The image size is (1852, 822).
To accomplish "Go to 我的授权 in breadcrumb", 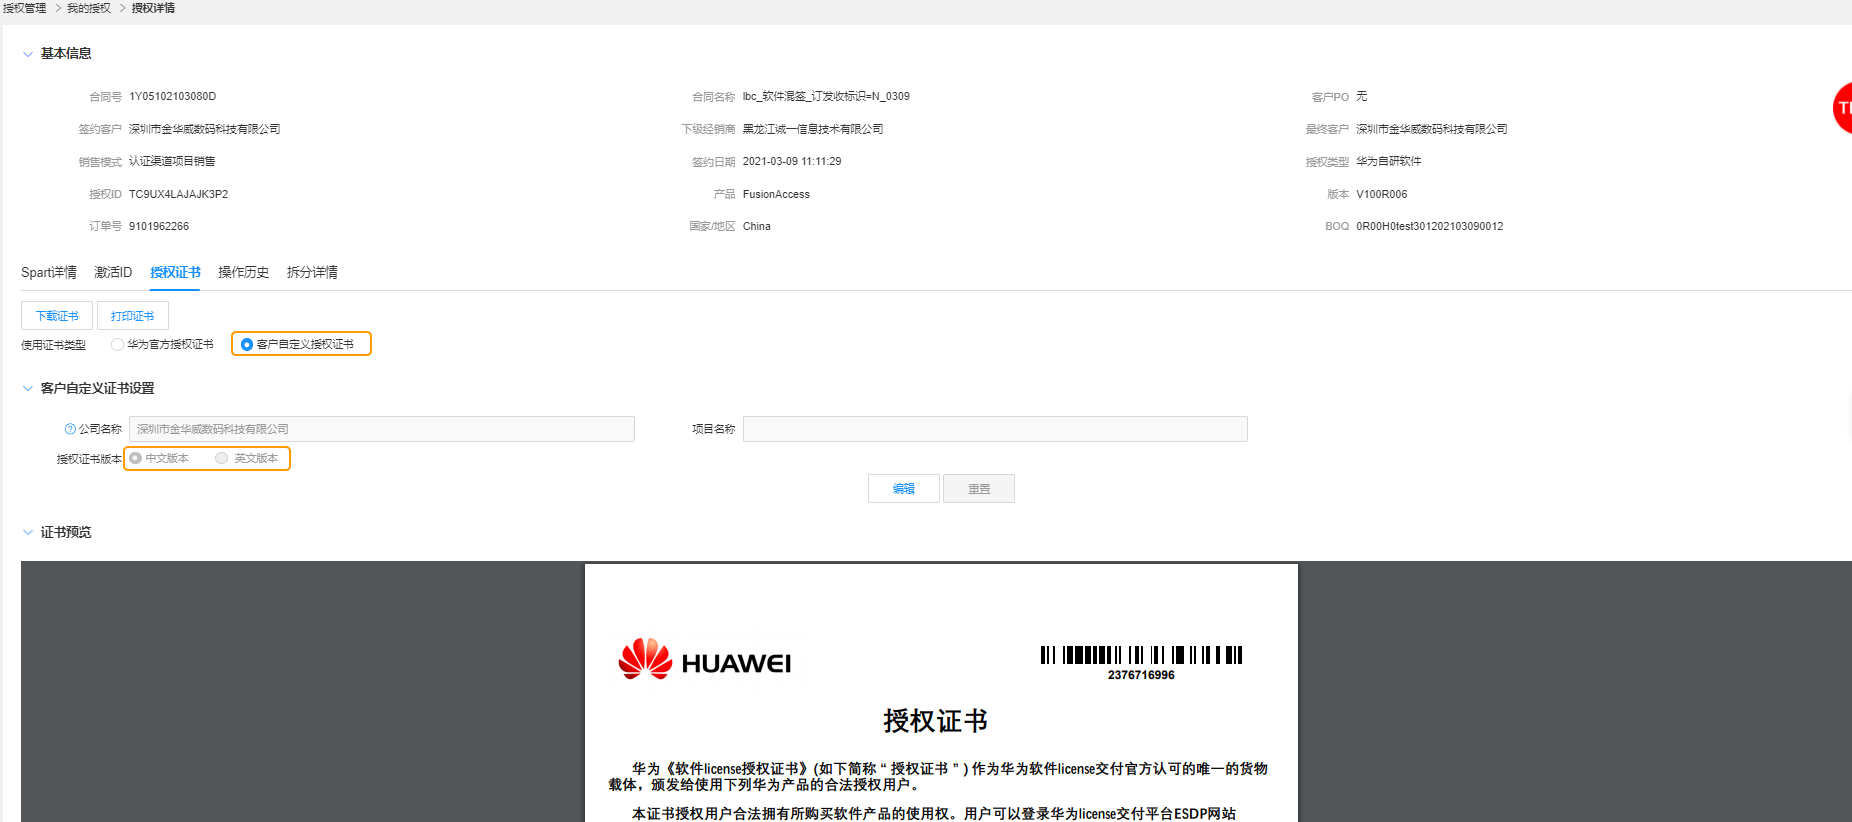I will (89, 8).
